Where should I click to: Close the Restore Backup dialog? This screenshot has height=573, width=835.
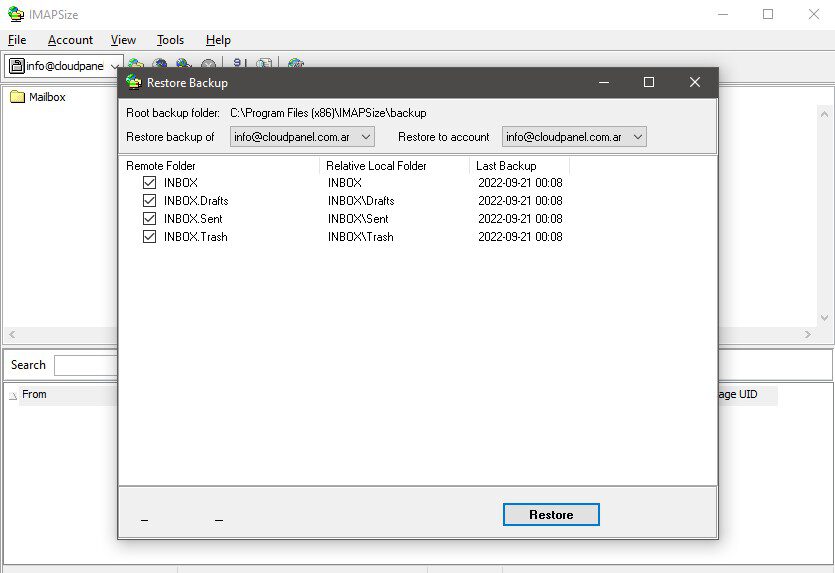695,82
